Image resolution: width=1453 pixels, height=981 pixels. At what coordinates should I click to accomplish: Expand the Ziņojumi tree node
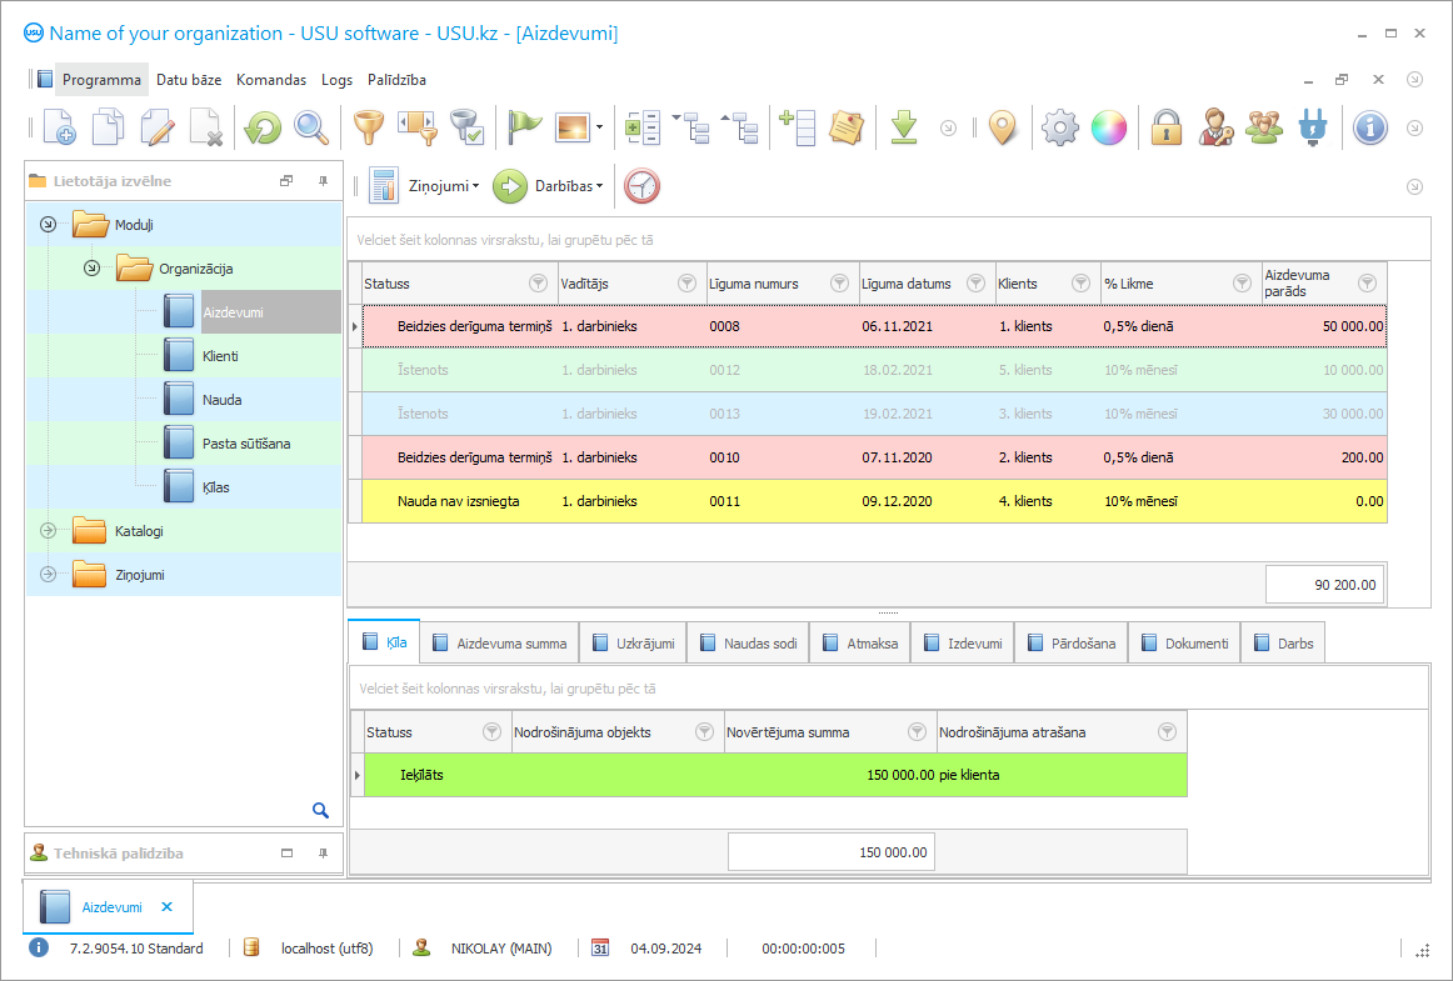pos(48,575)
